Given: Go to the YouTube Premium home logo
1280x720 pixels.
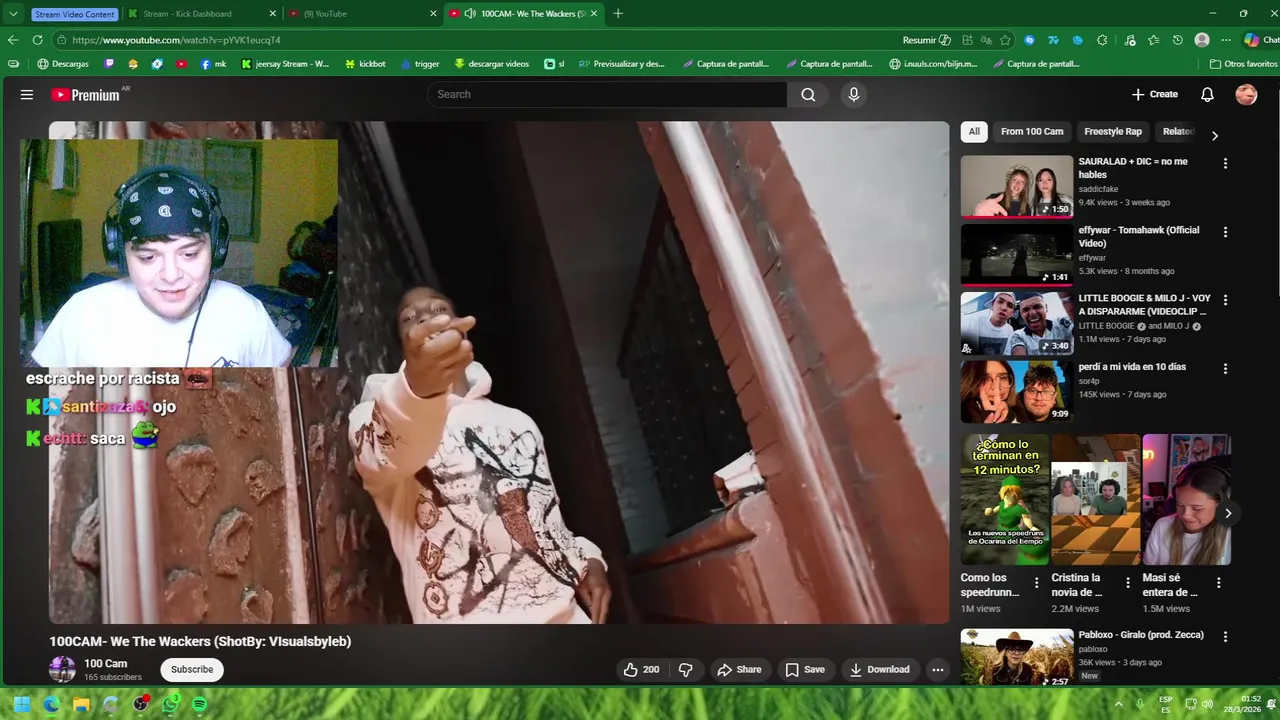Looking at the screenshot, I should tap(87, 95).
